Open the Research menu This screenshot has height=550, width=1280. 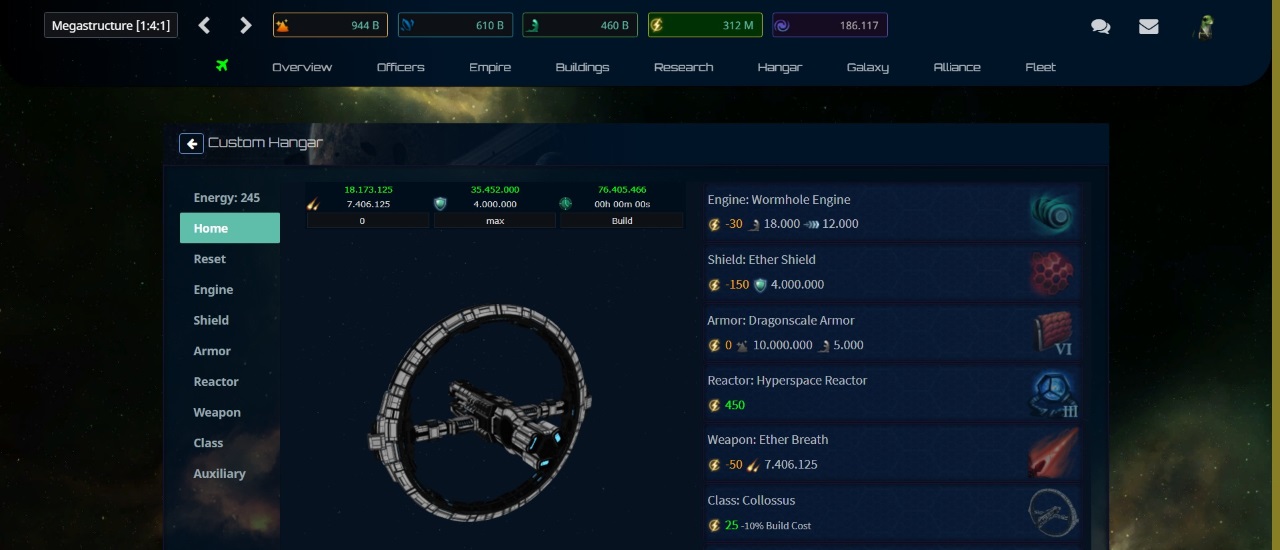click(684, 67)
